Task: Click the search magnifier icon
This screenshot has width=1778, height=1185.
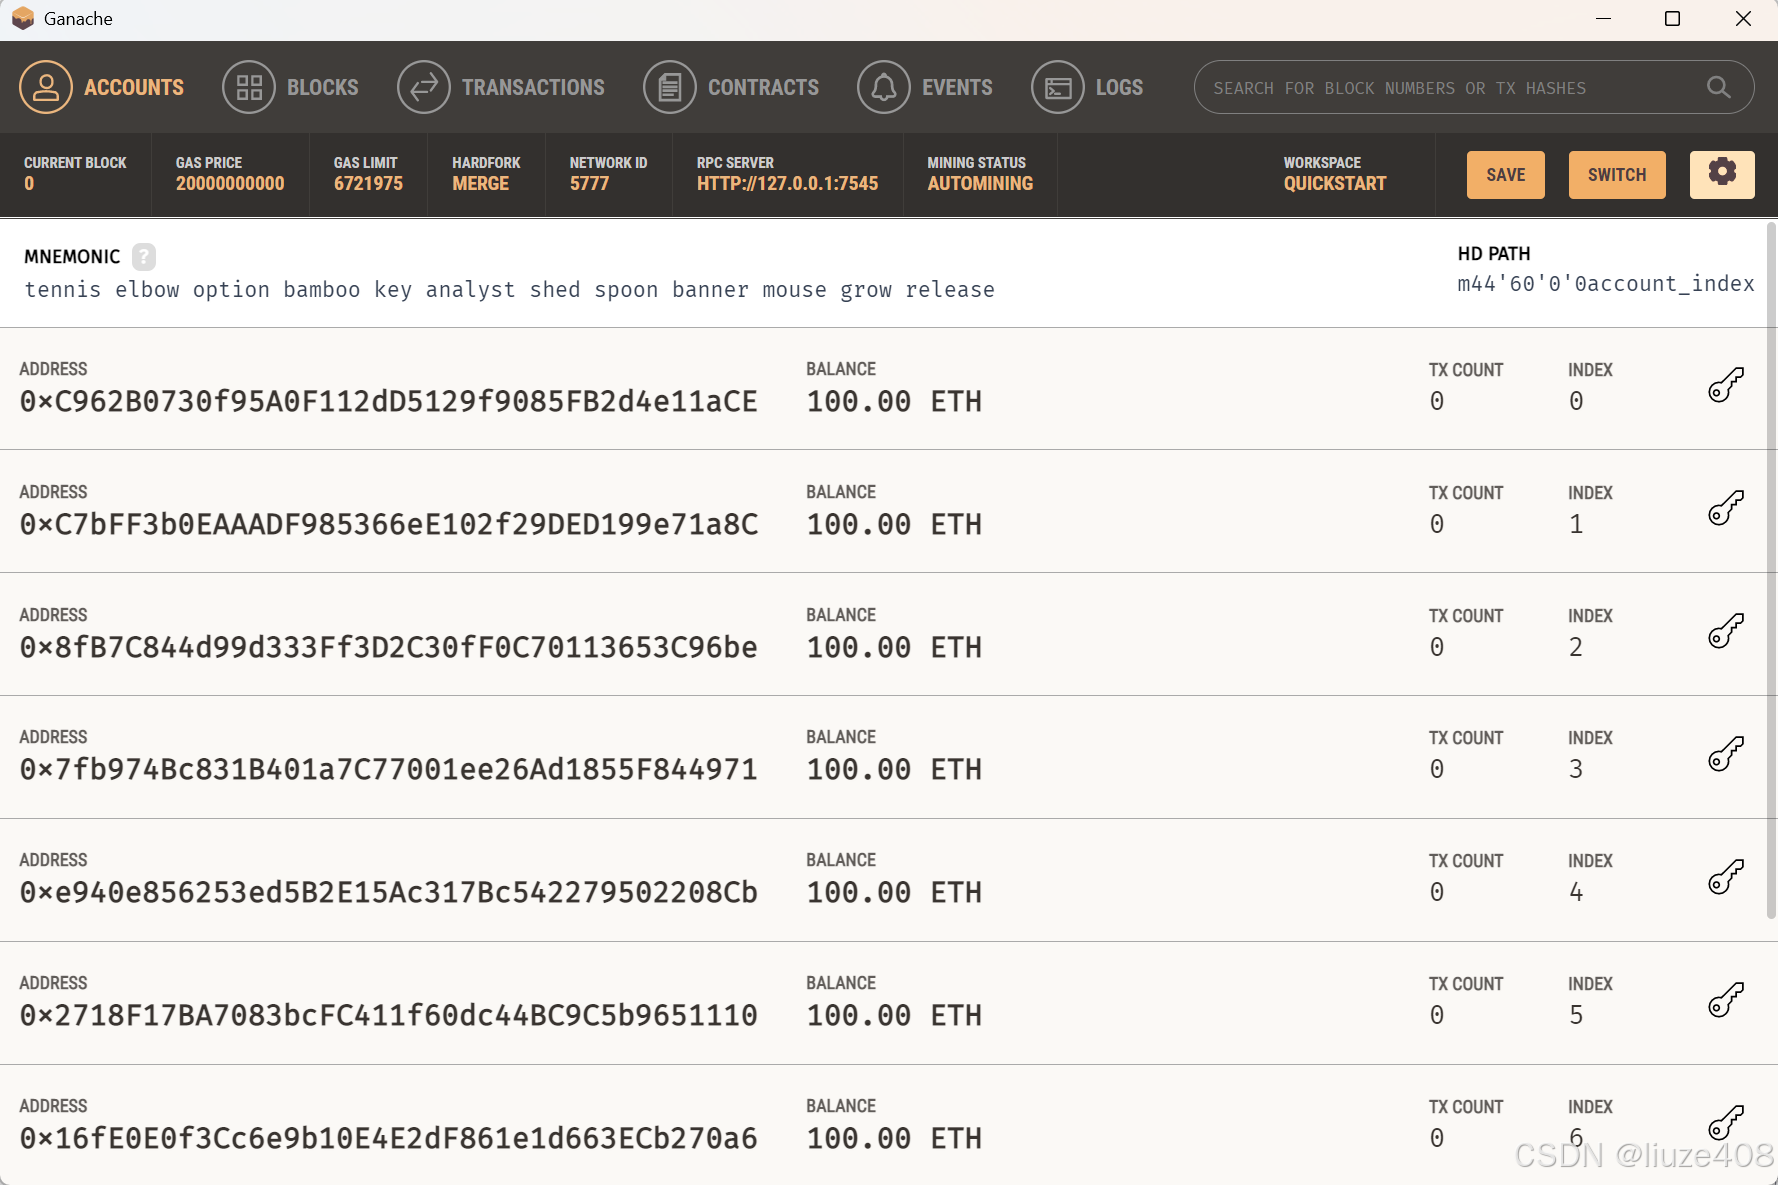Action: (1718, 88)
